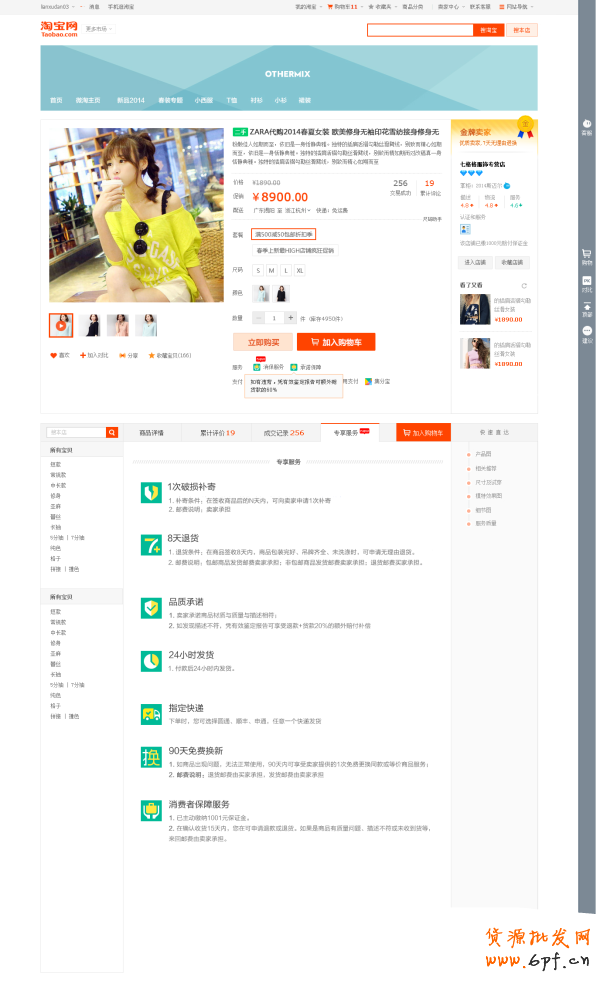The width and height of the screenshot is (600, 982).
Task: Expand the 我的淘宝 dropdown
Action: coord(309,7)
